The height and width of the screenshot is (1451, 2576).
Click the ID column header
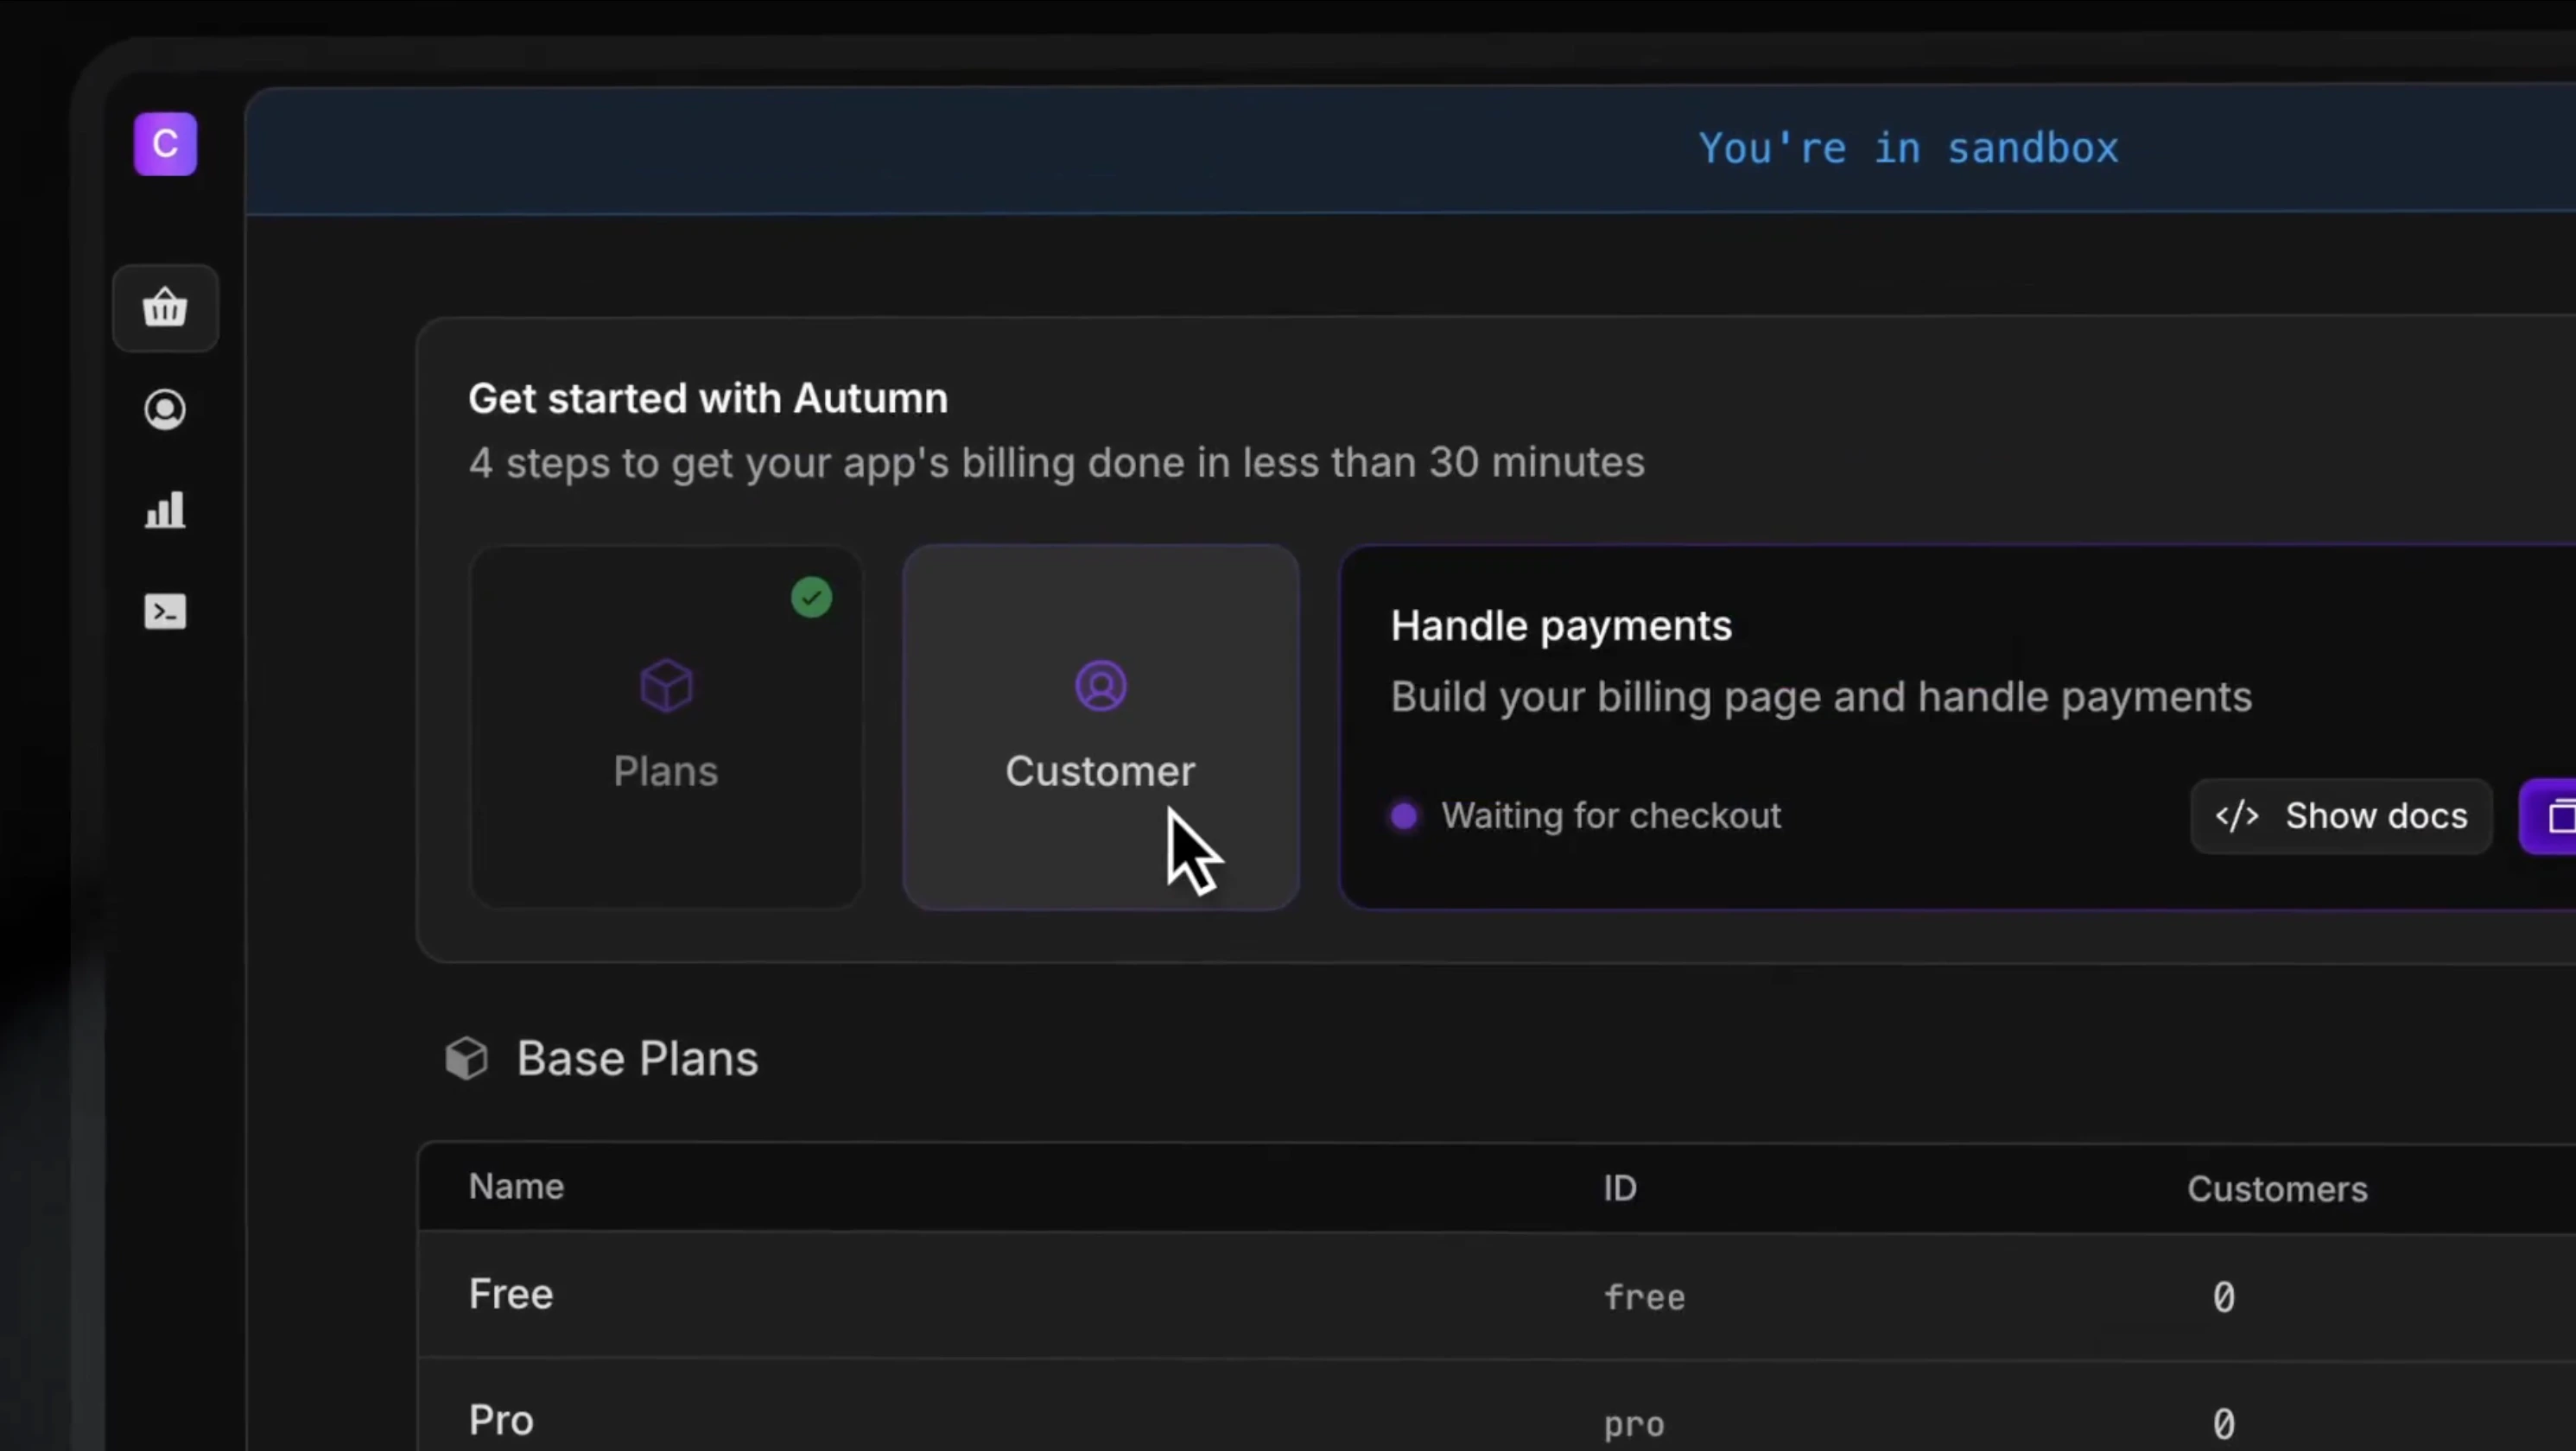[1620, 1188]
